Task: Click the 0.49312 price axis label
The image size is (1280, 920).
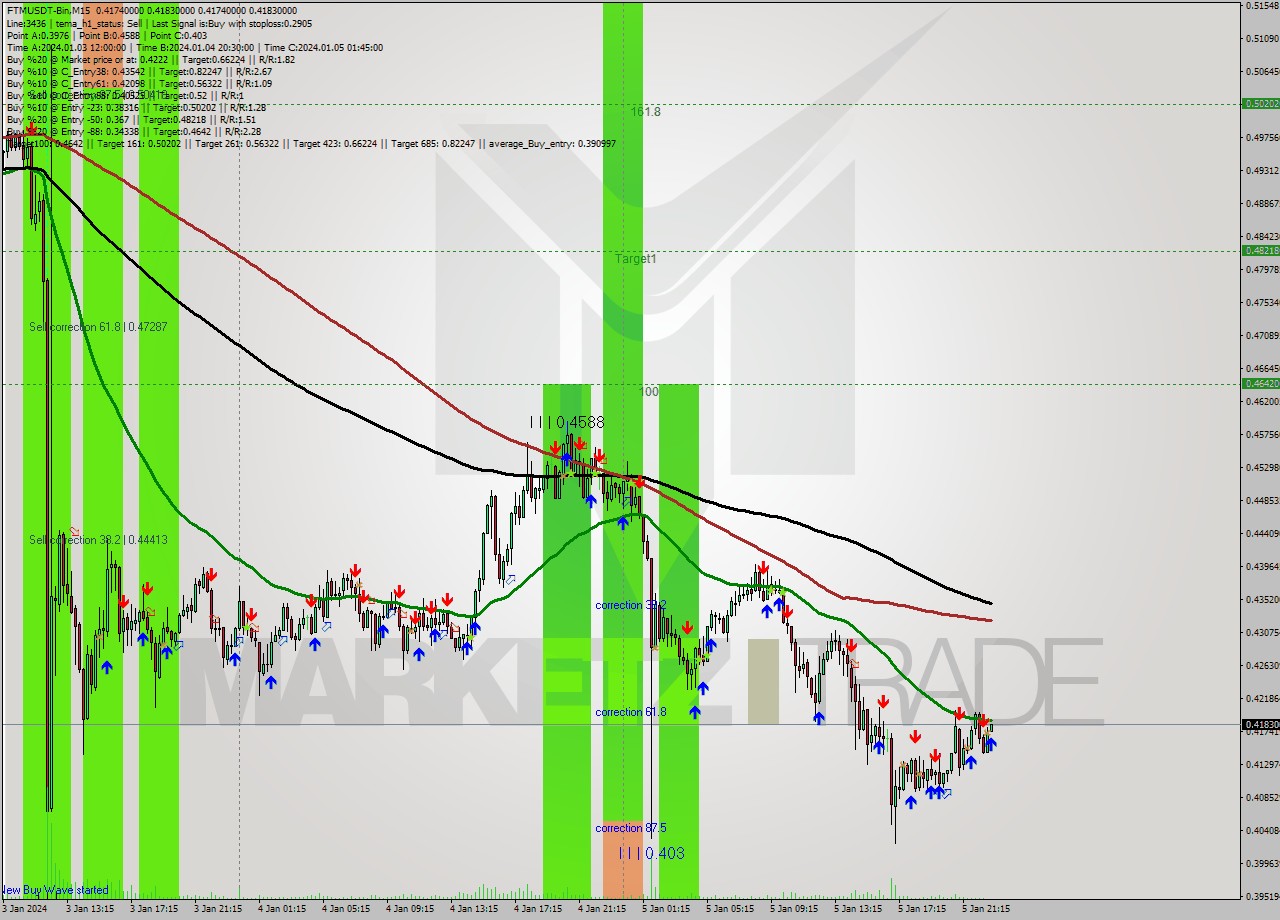Action: coord(1262,171)
